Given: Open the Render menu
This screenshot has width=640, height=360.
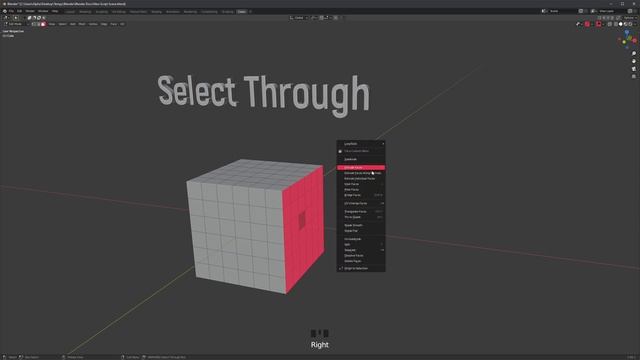Looking at the screenshot, I should pyautogui.click(x=30, y=11).
